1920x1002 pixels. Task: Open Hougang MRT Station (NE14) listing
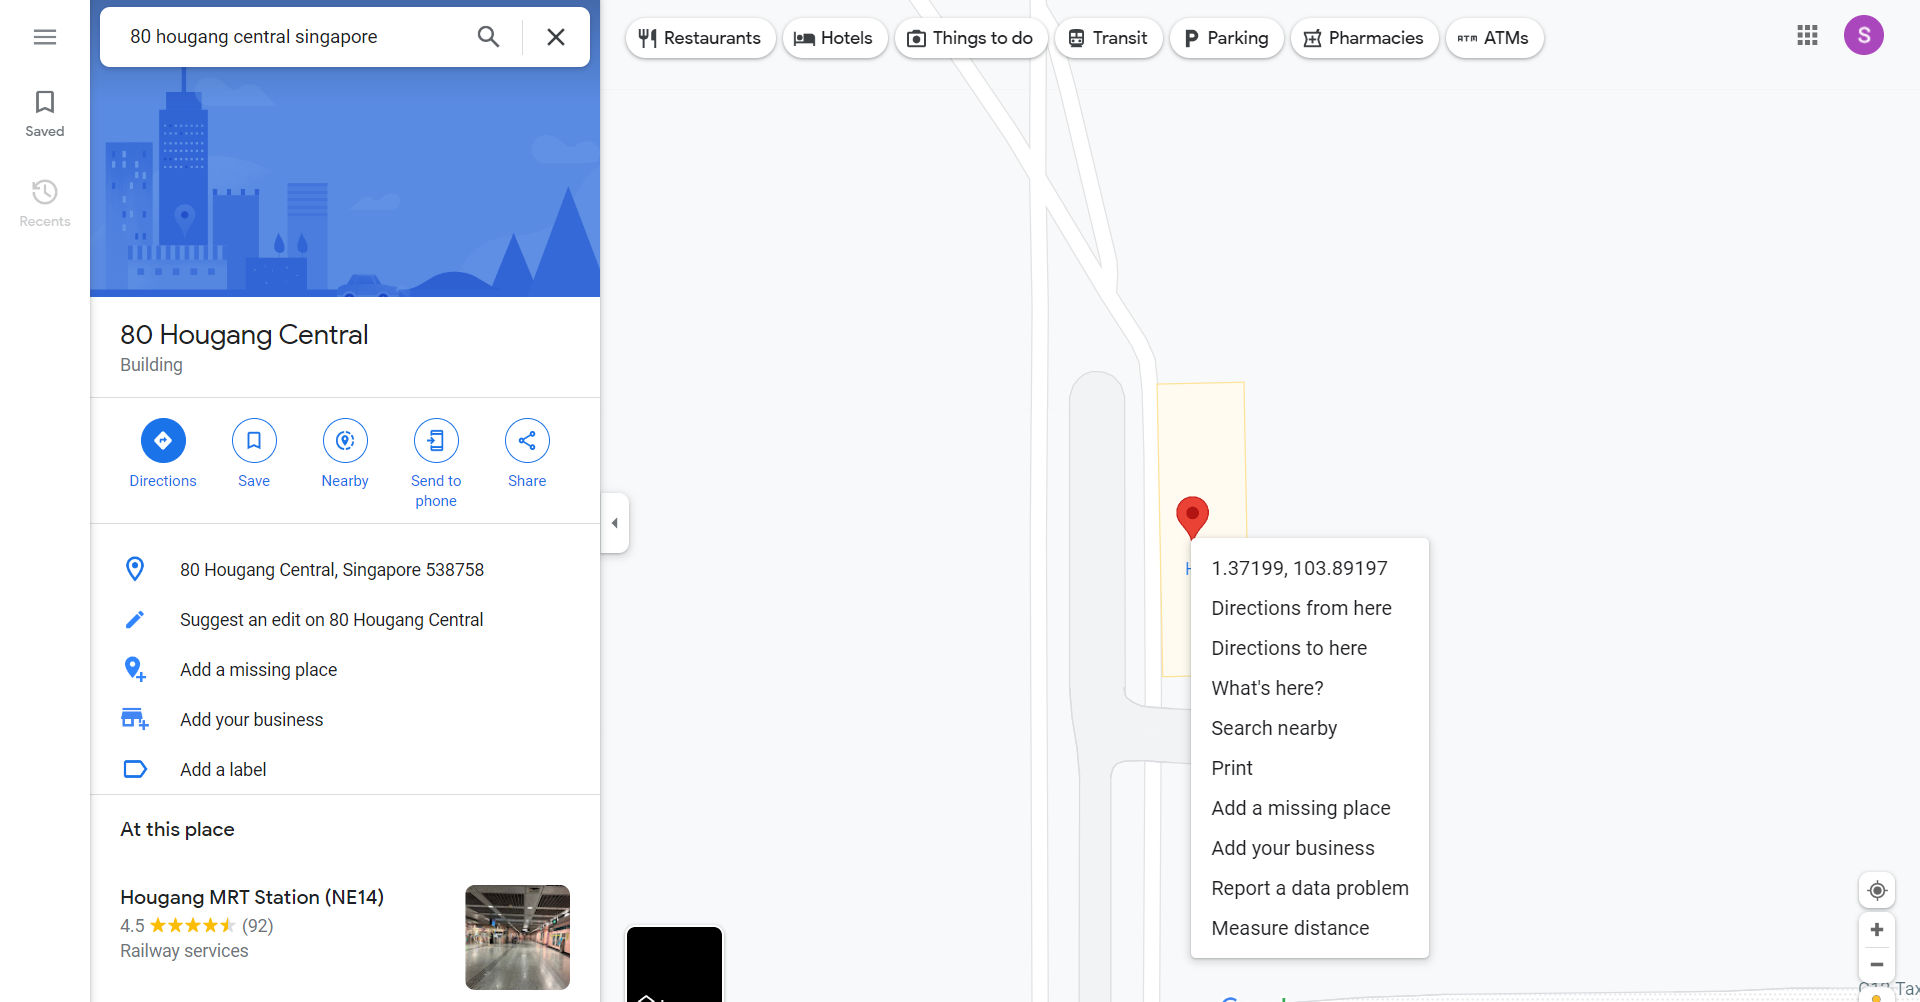pyautogui.click(x=252, y=897)
